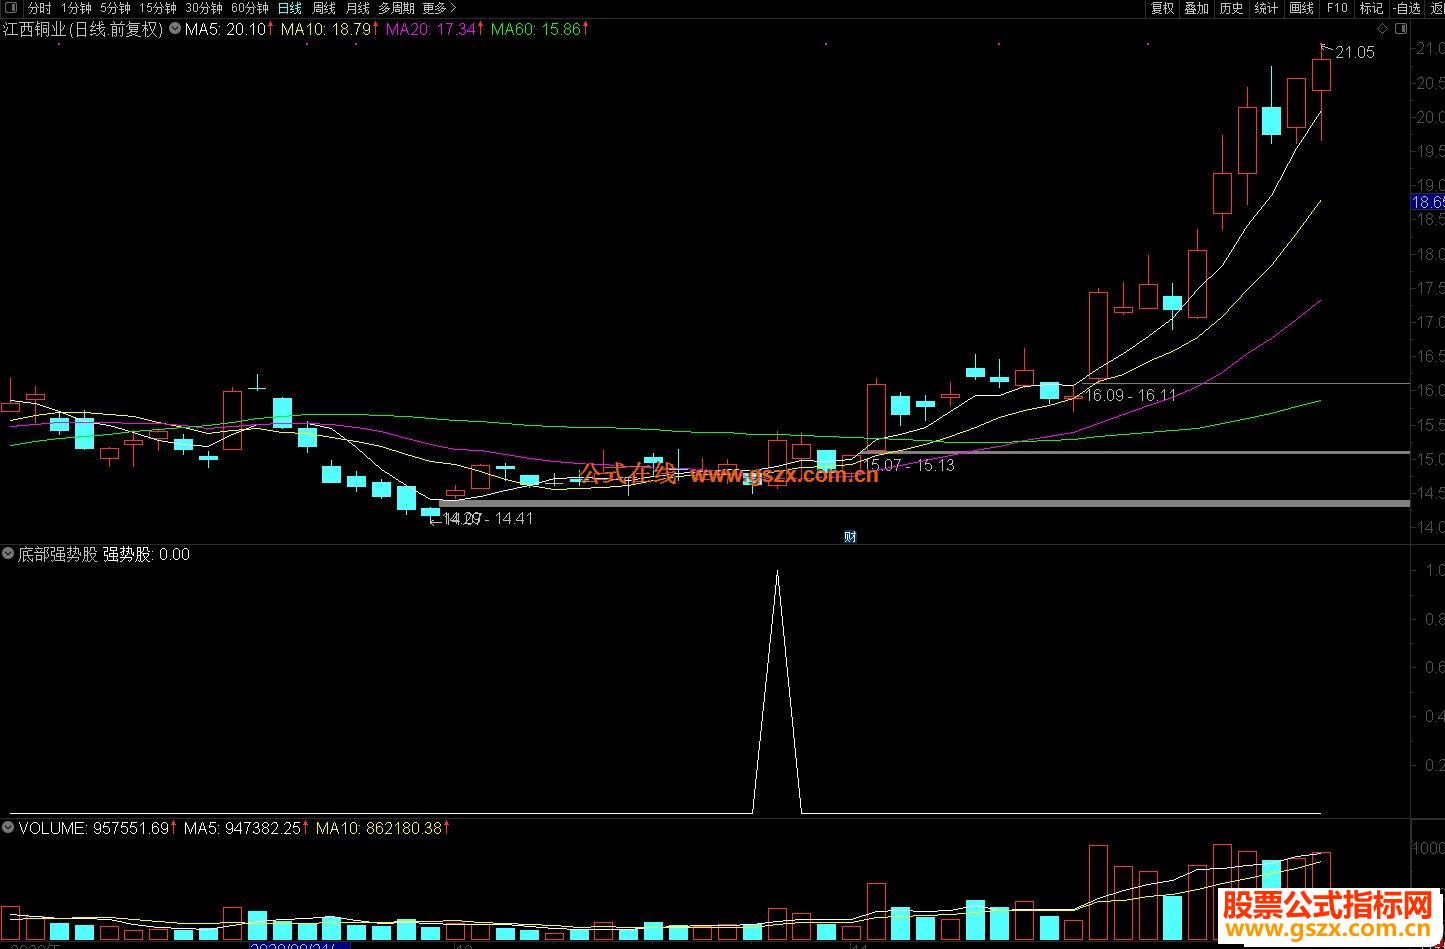This screenshot has height=949, width=1445.
Task: Open the F10 company info
Action: click(1337, 8)
